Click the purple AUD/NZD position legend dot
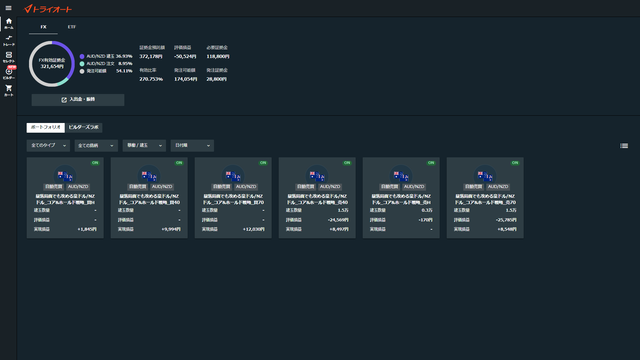Viewport: 640px width, 360px height. pyautogui.click(x=82, y=56)
